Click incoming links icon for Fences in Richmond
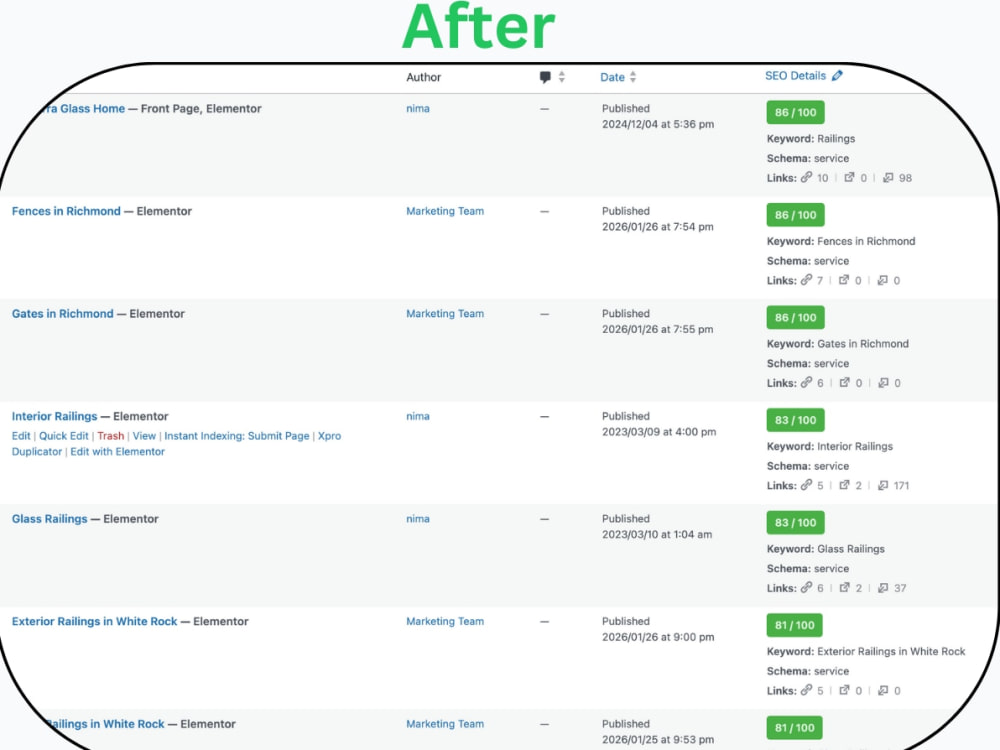The height and width of the screenshot is (750, 1000). (x=883, y=280)
